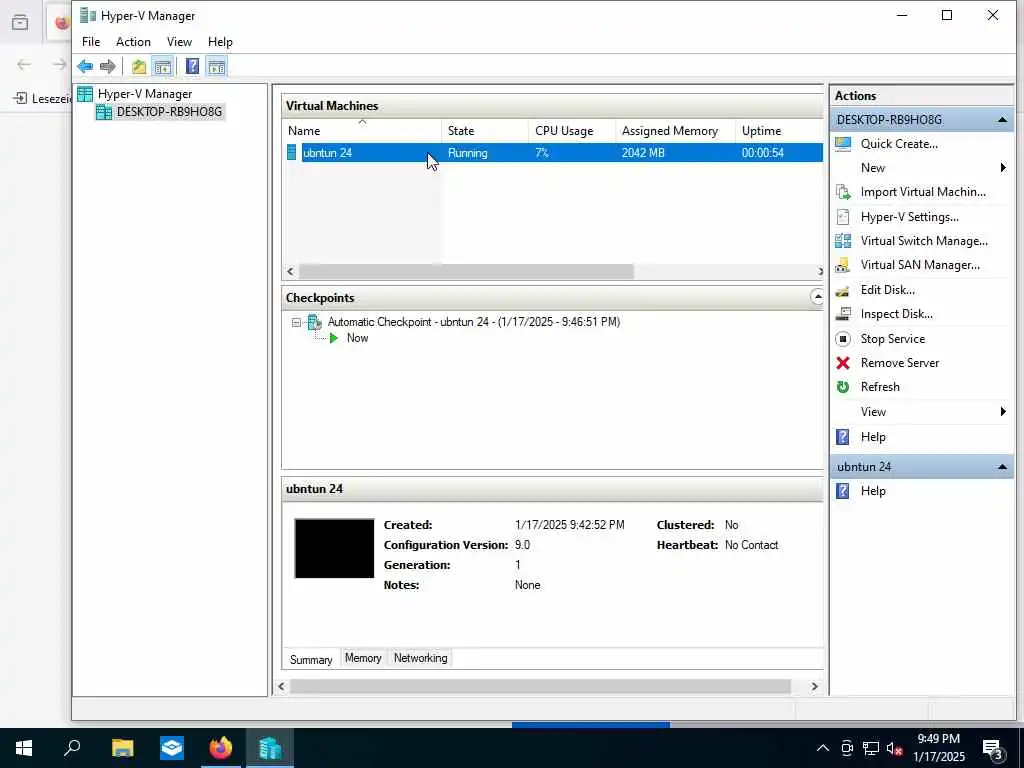Viewport: 1024px width, 768px height.
Task: Switch to the Summary tab
Action: (311, 660)
